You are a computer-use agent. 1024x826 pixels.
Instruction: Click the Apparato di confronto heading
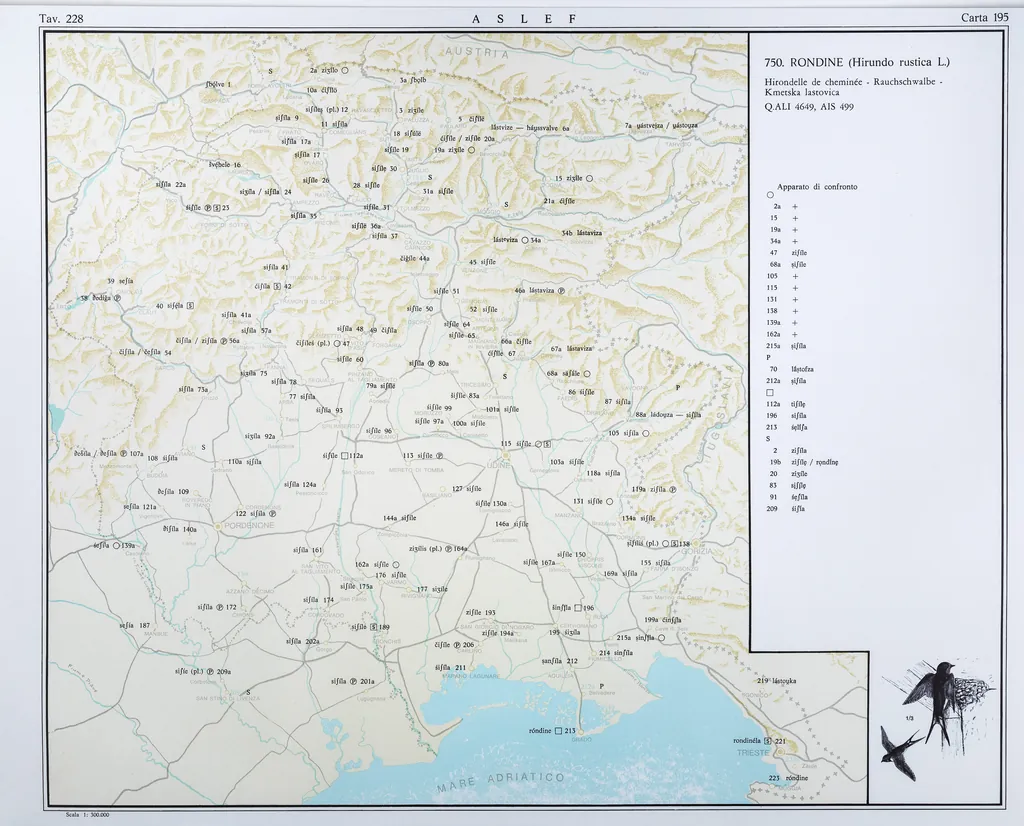pos(816,187)
